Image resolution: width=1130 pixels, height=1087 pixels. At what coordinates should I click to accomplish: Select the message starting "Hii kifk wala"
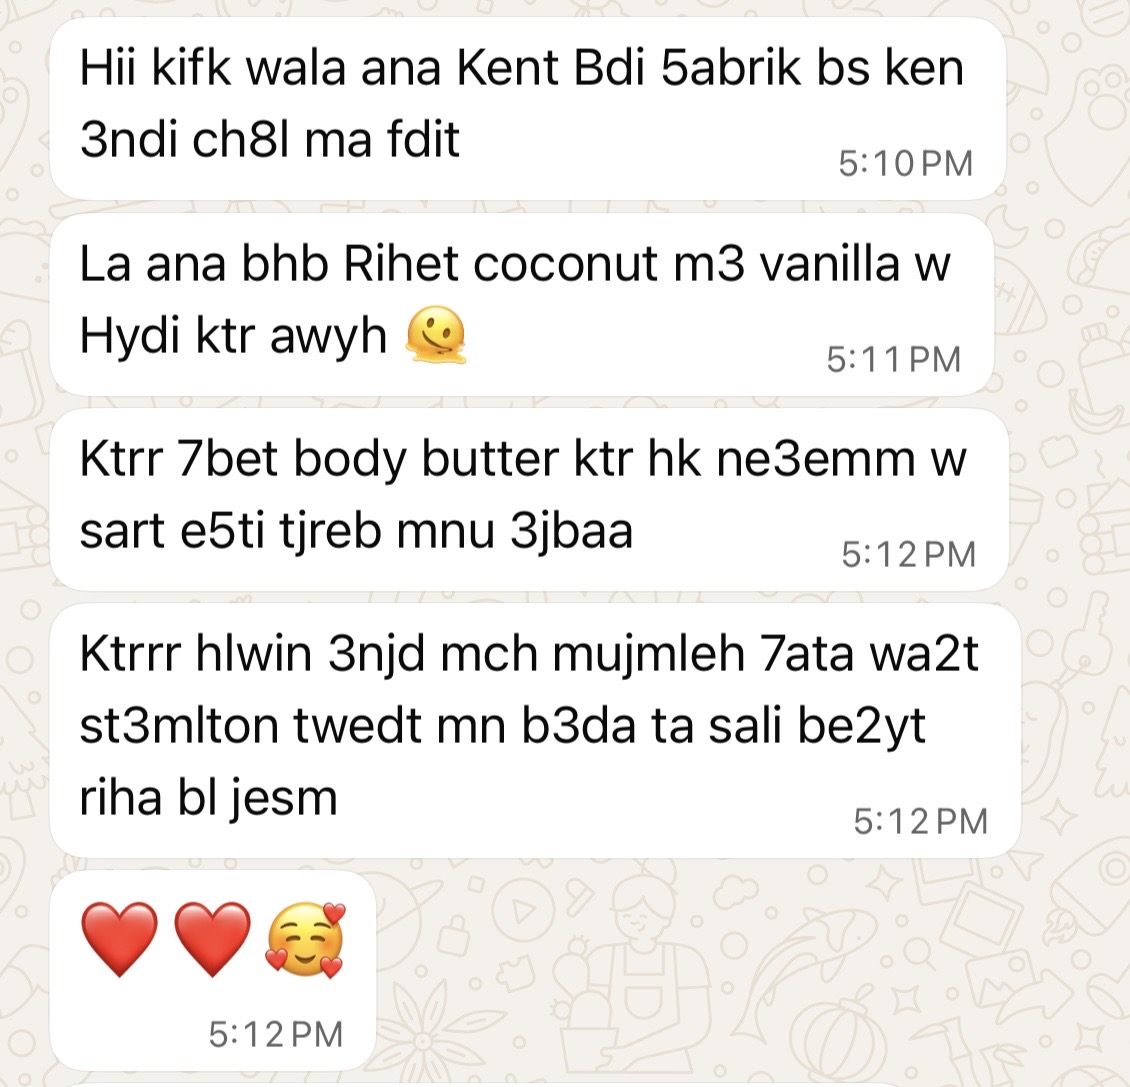(528, 109)
